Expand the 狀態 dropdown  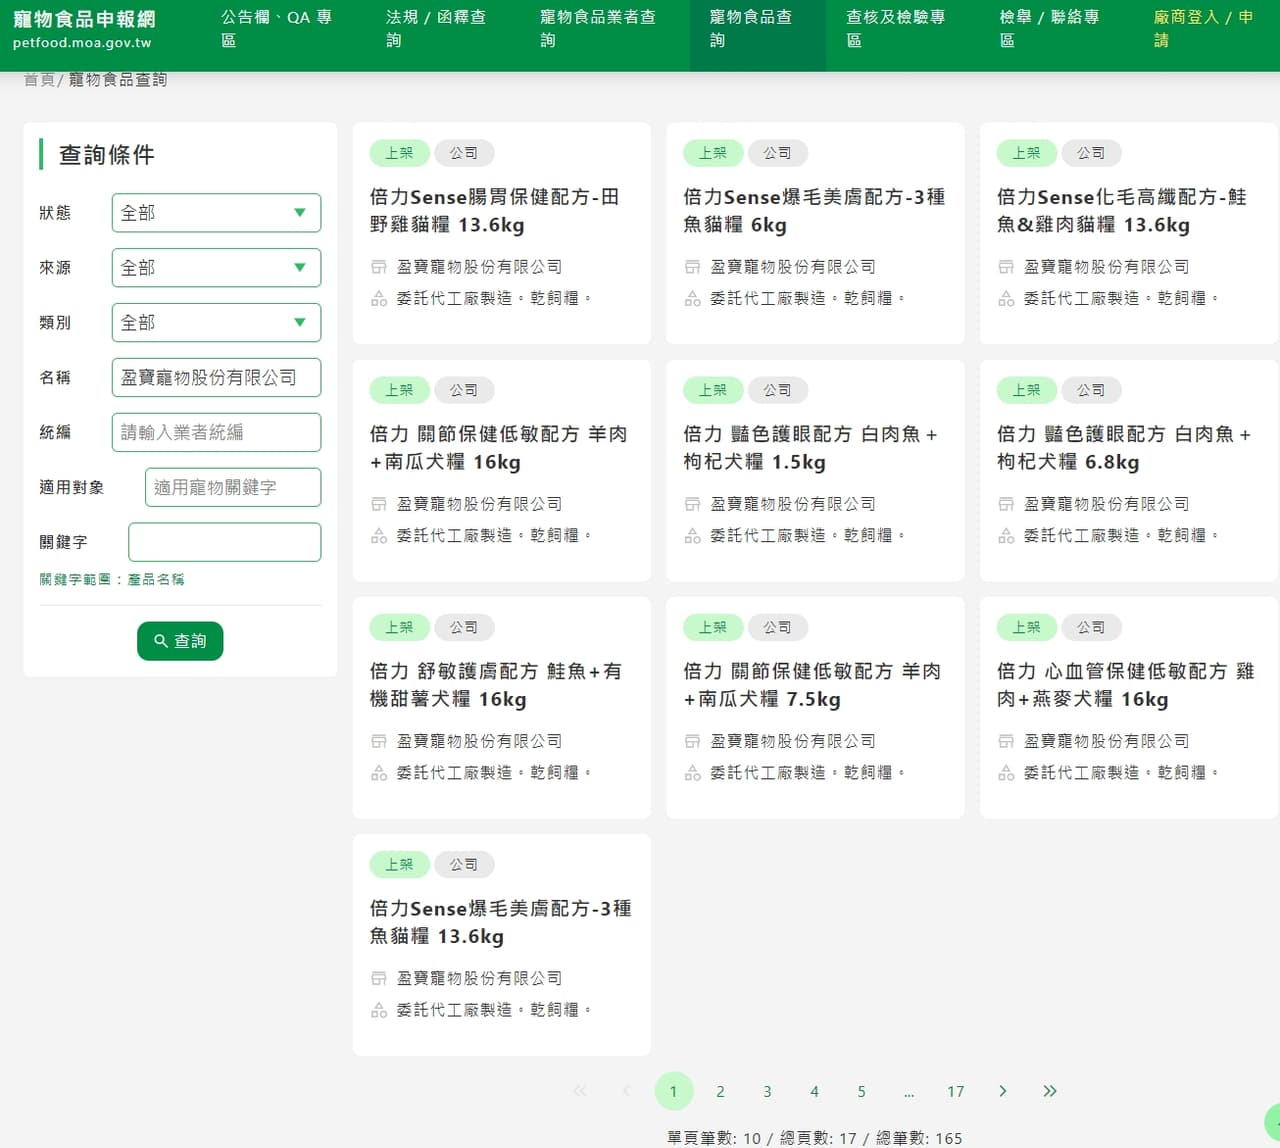216,213
